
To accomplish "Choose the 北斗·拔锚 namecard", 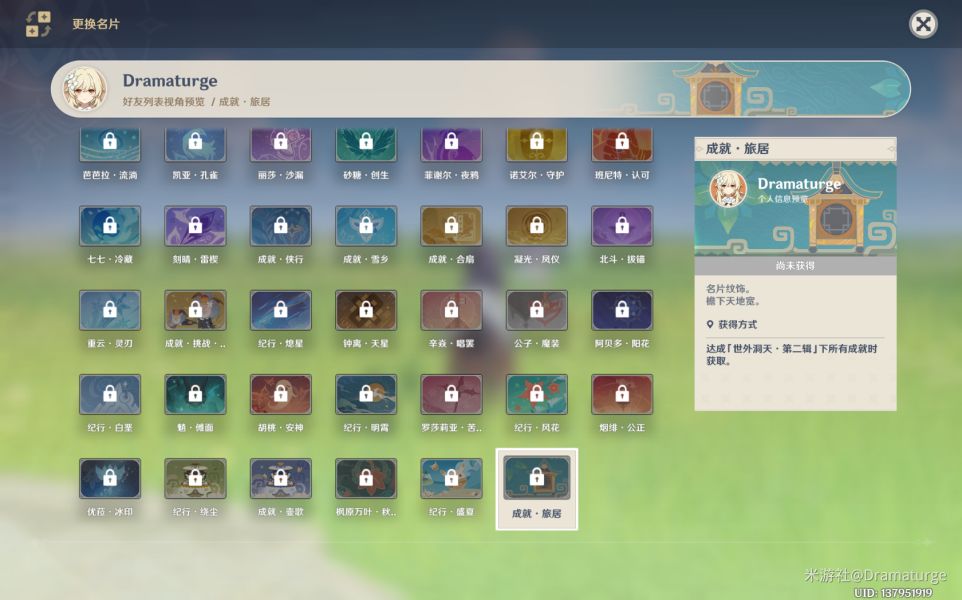I will 621,226.
